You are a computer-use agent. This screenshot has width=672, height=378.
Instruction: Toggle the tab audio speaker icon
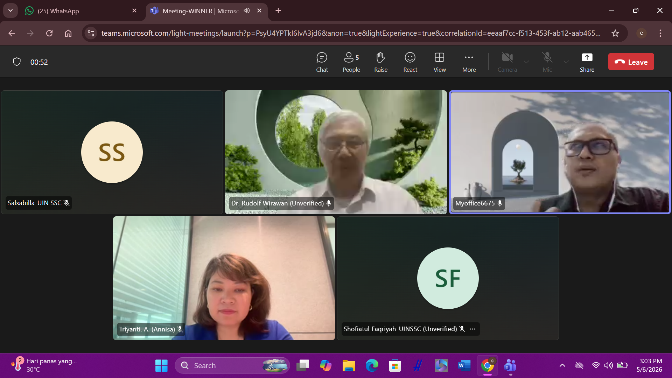click(x=247, y=11)
